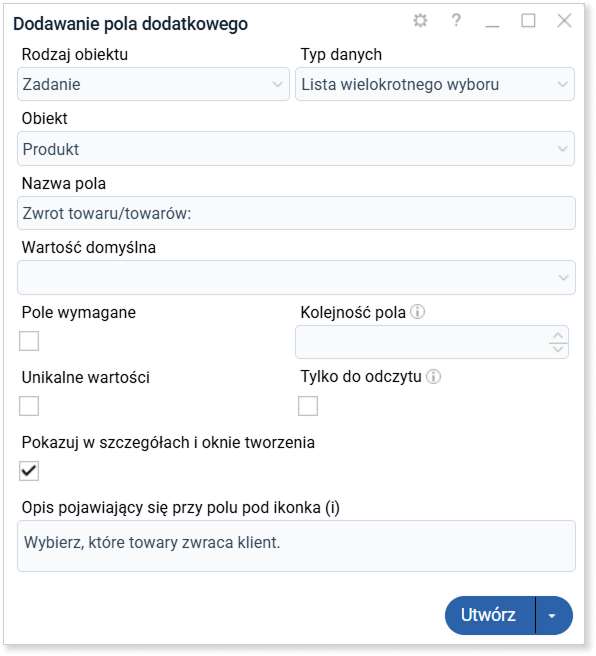Click into the Nazwa pola text field

click(296, 213)
